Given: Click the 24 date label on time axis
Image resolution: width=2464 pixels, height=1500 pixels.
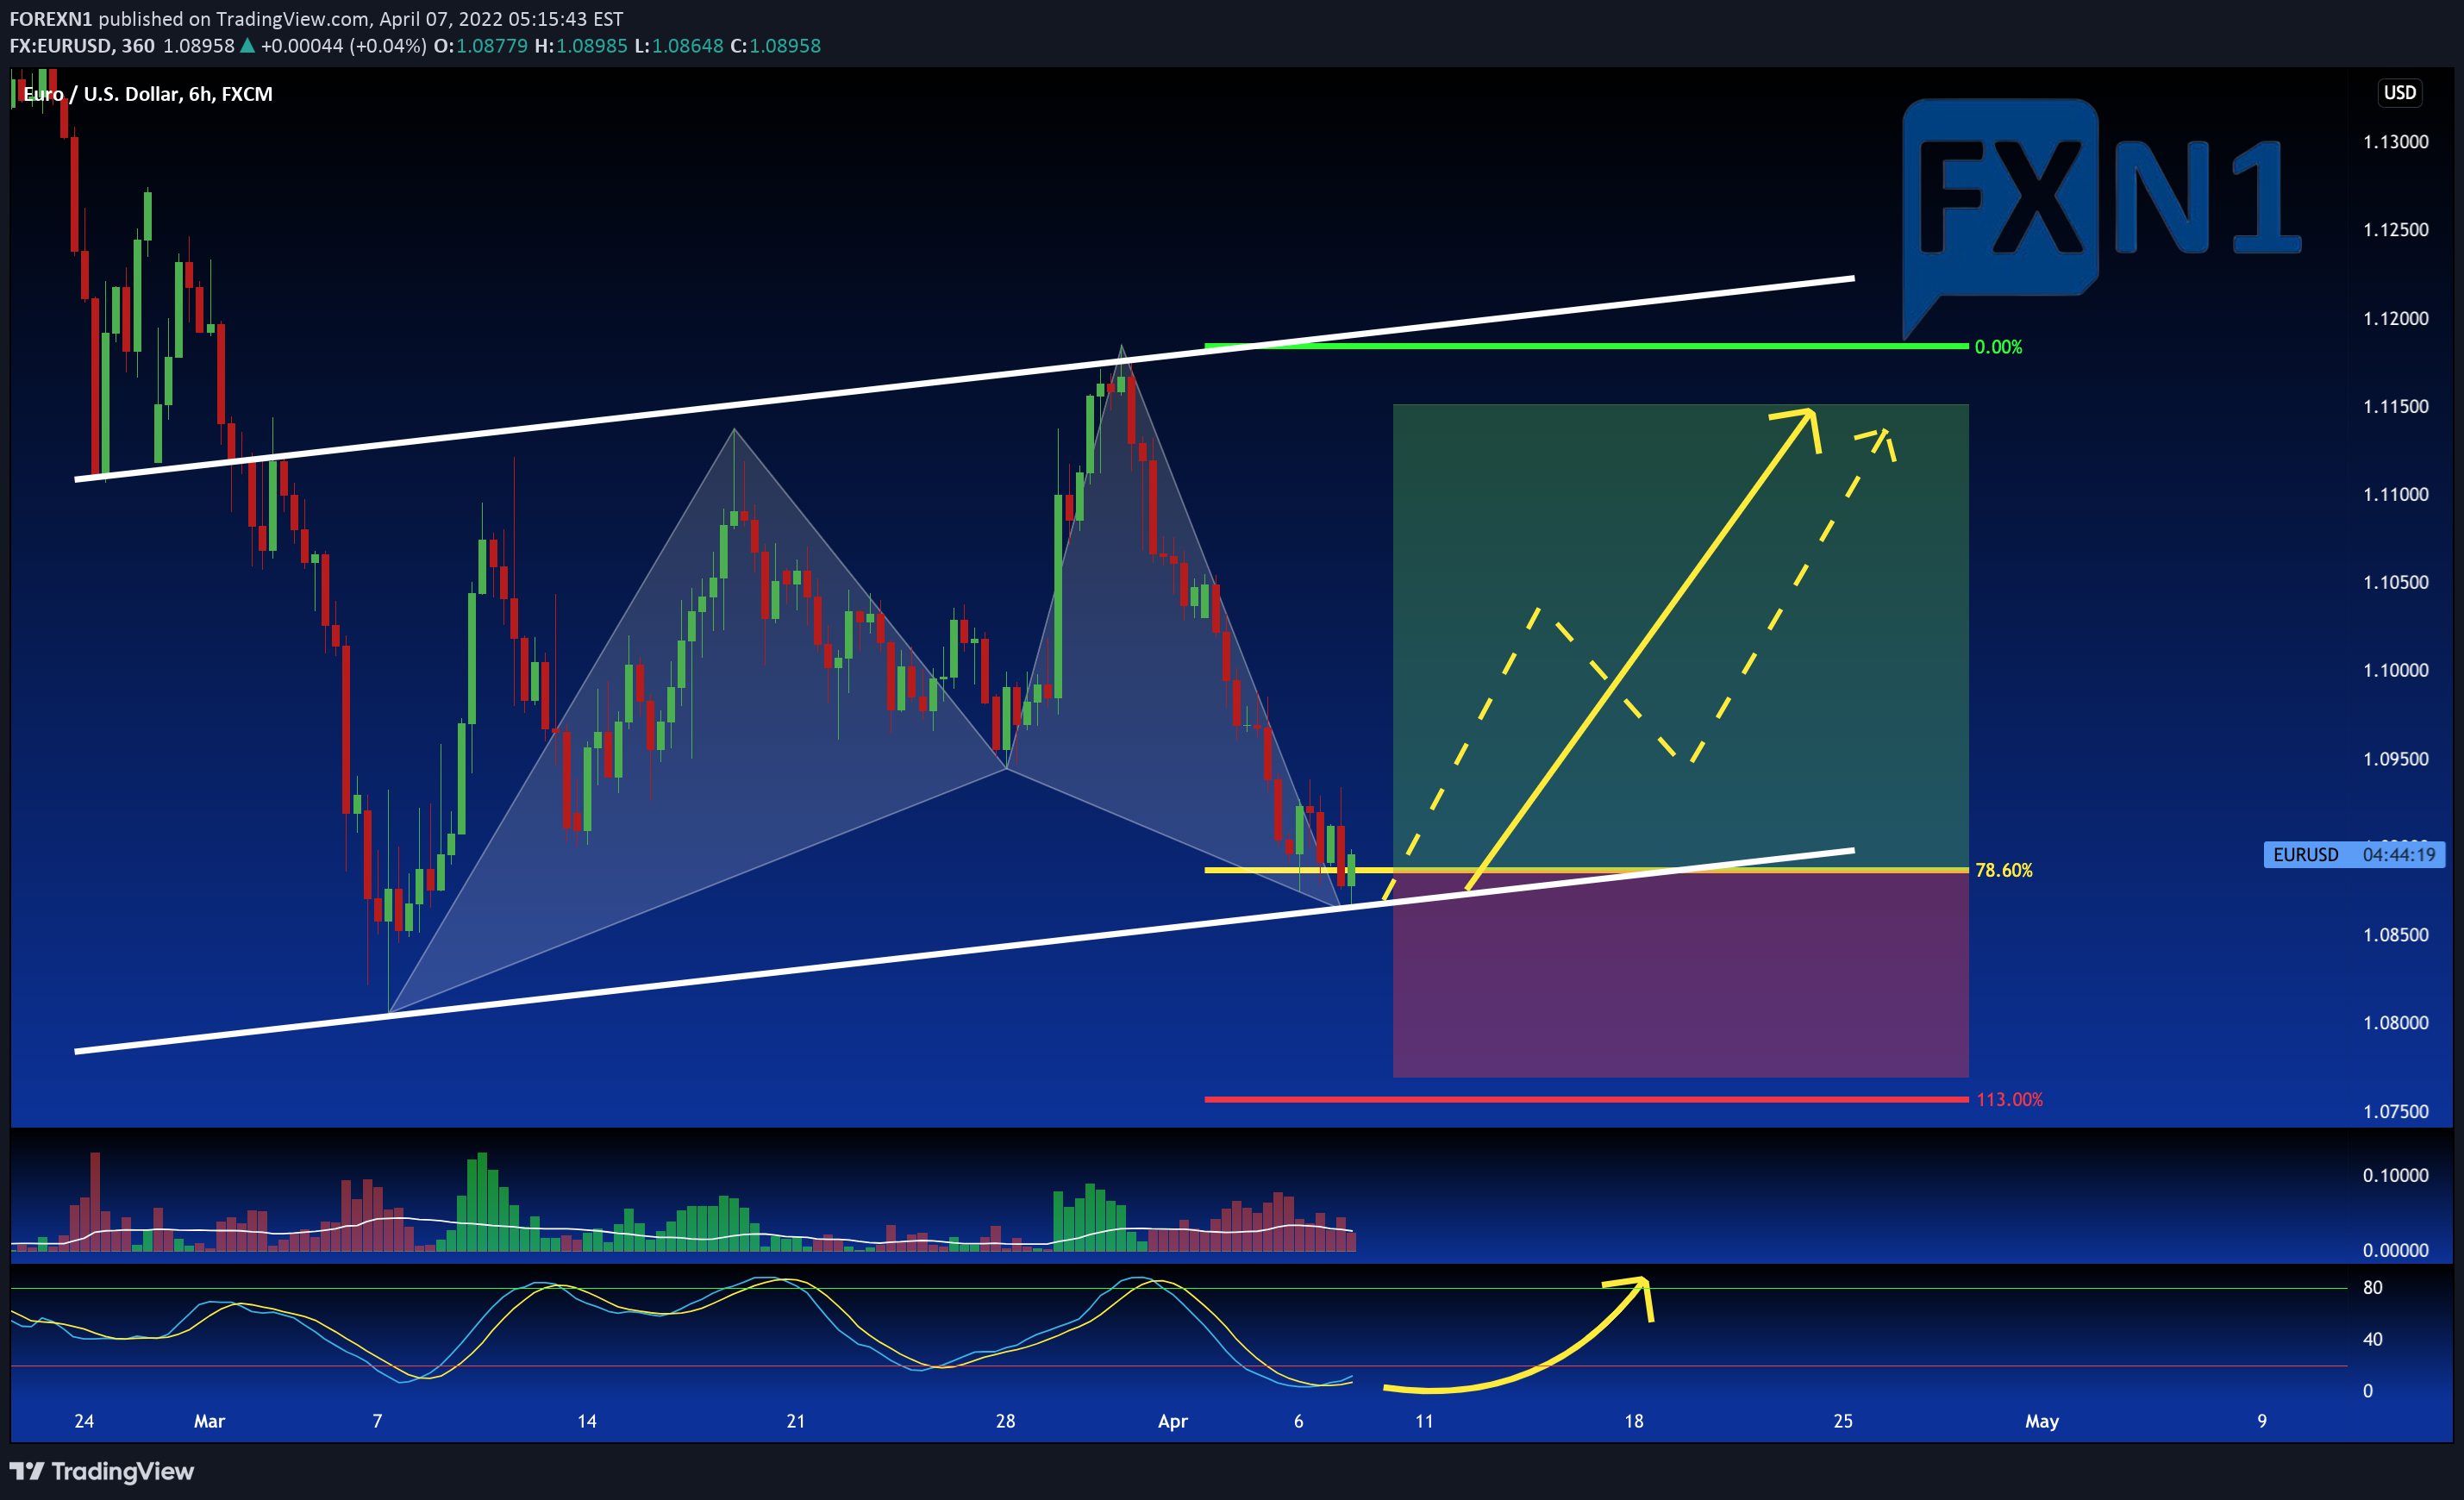Looking at the screenshot, I should (84, 1421).
